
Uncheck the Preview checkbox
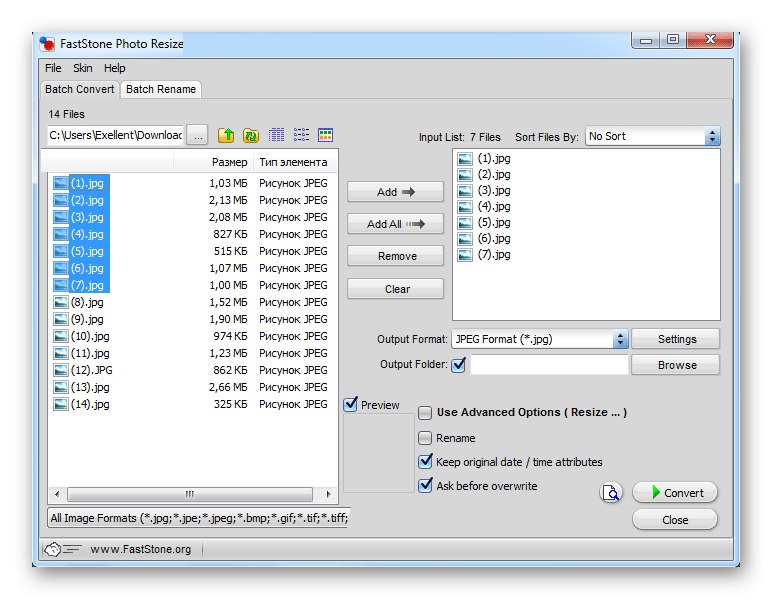pos(351,404)
